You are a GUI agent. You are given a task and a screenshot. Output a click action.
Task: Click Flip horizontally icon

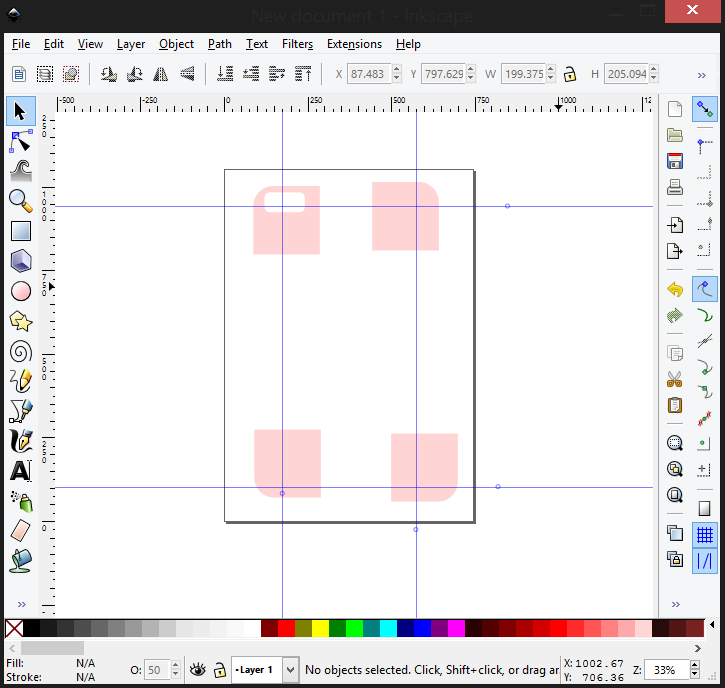(160, 74)
